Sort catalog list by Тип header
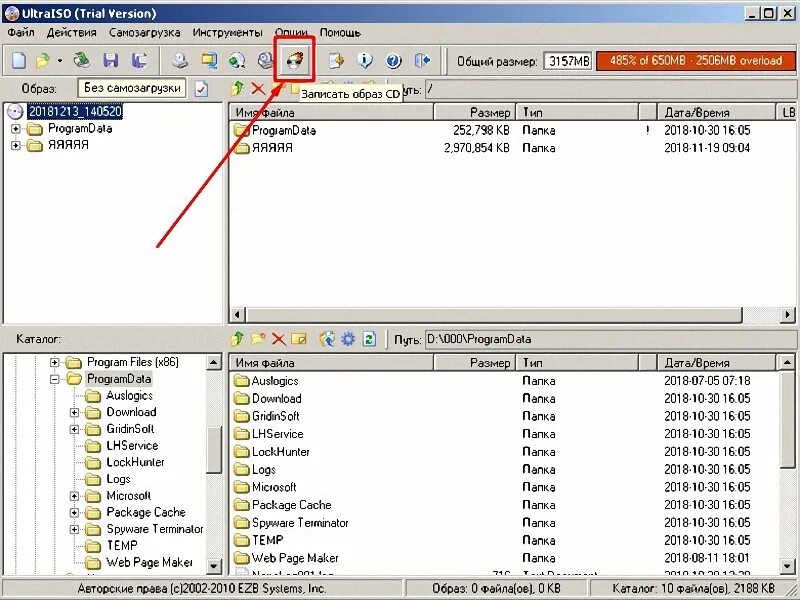Viewport: 800px width, 600px height. click(x=577, y=363)
